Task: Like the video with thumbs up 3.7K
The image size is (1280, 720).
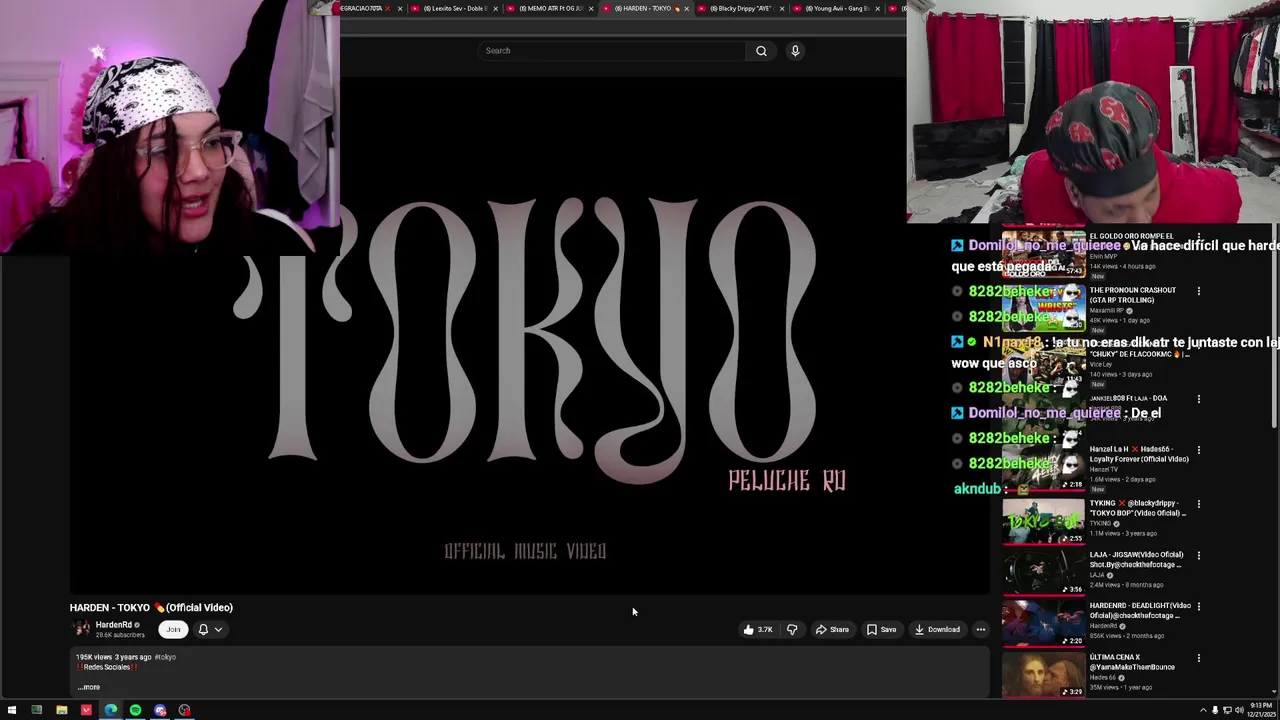Action: pyautogui.click(x=757, y=630)
